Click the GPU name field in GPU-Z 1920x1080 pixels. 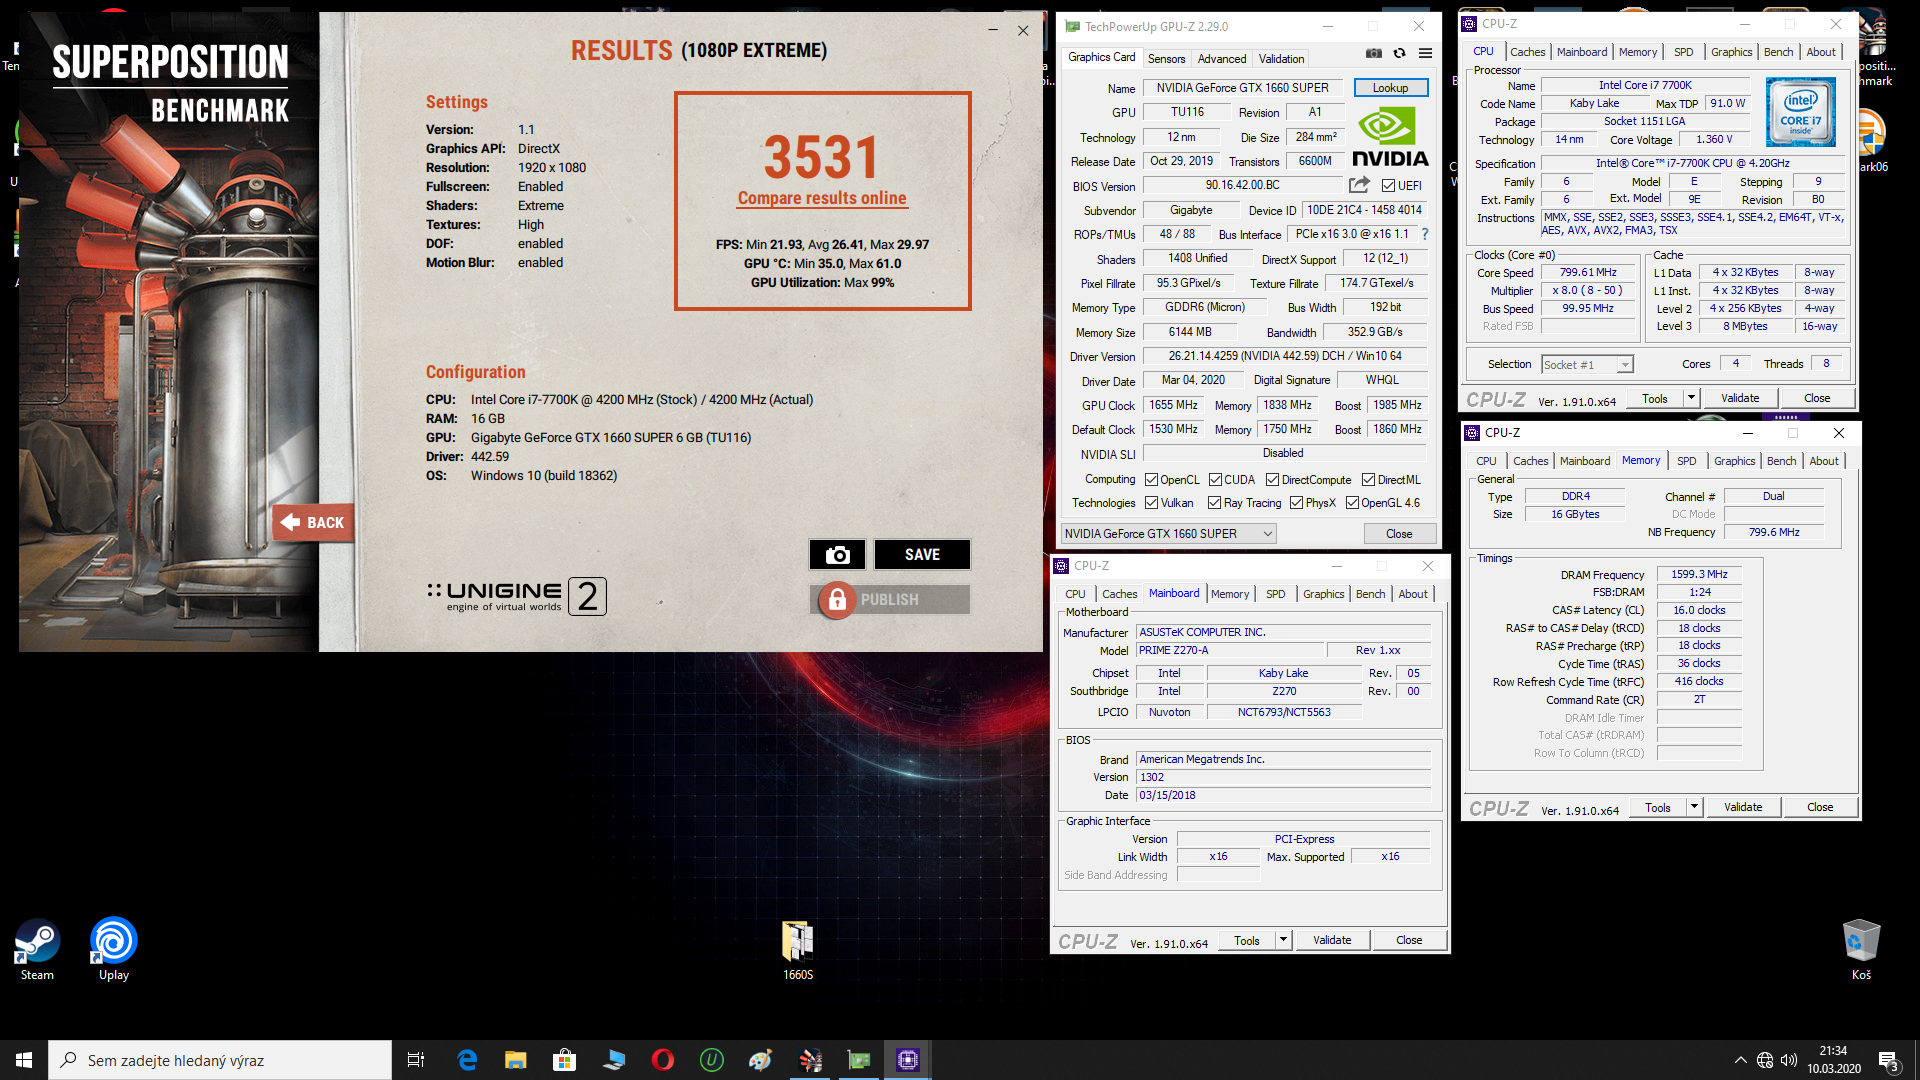coord(1242,88)
